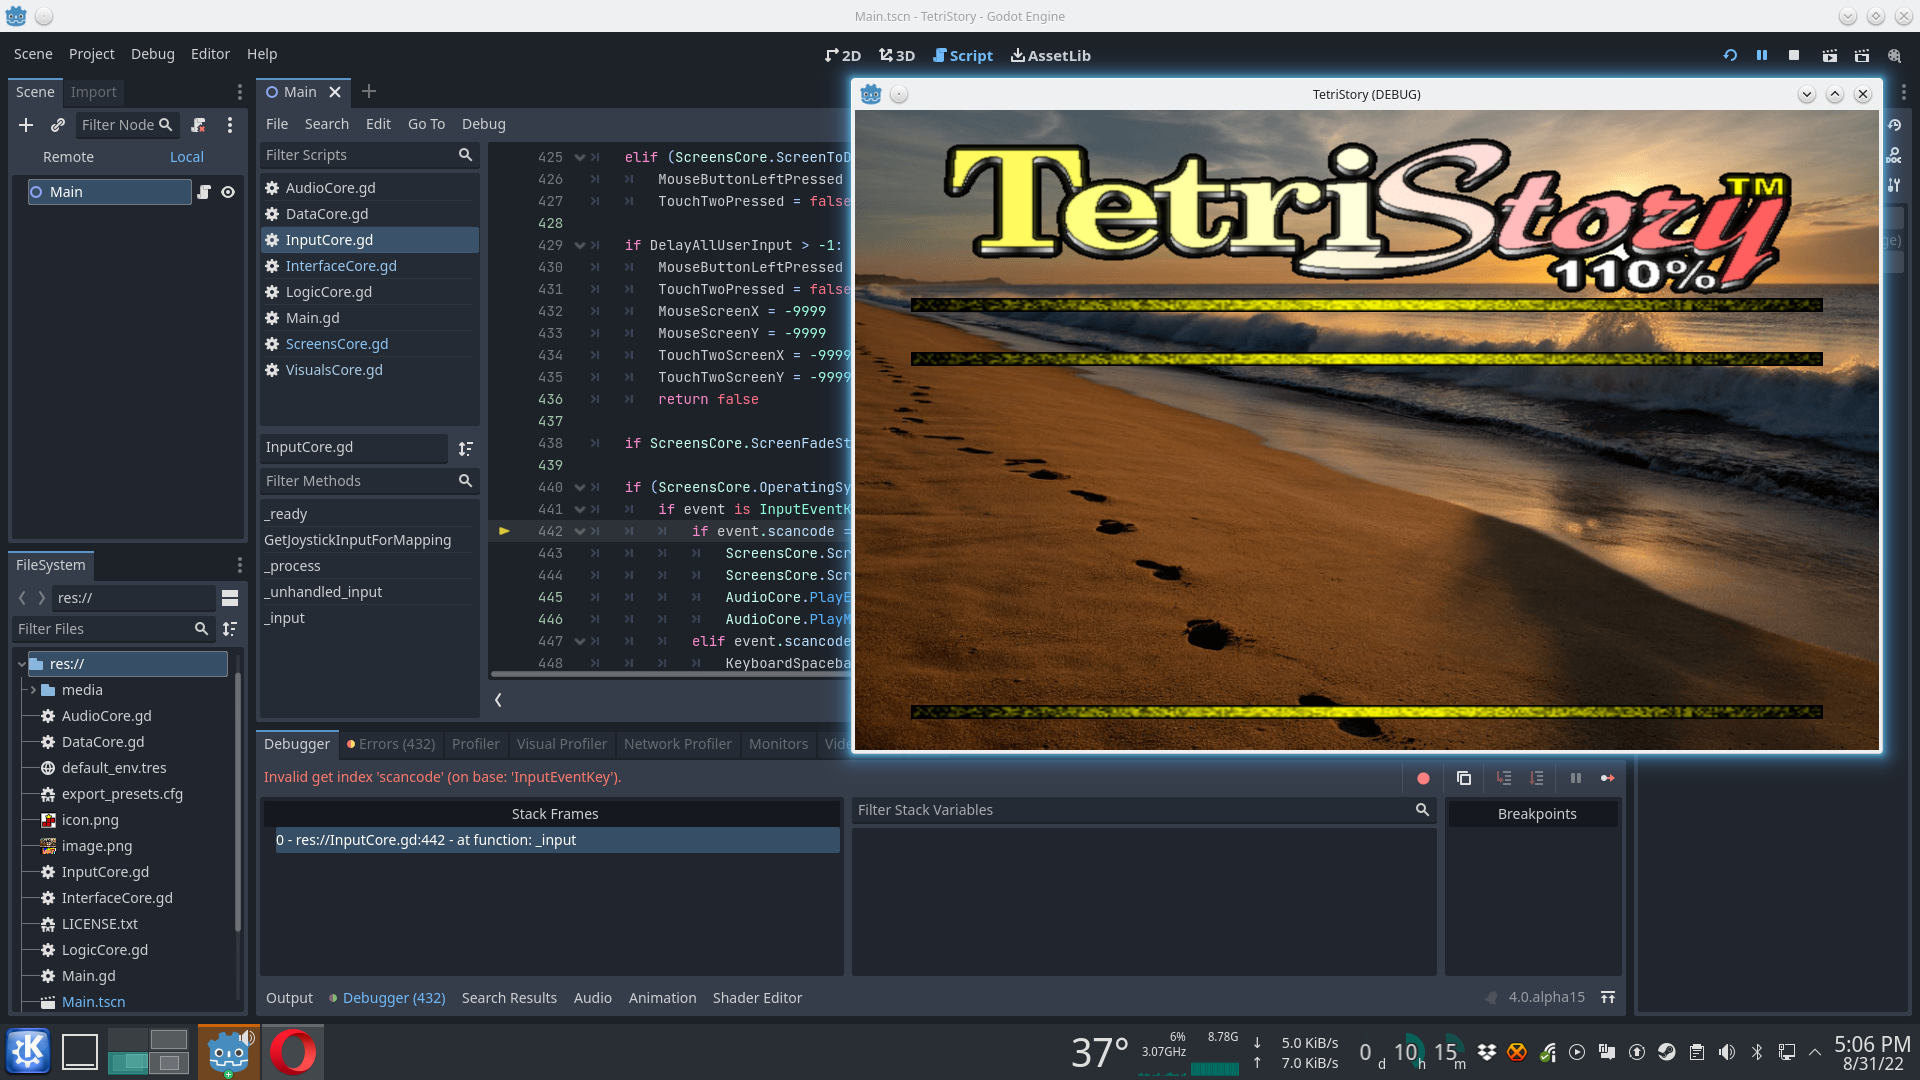Click the Filter Scripts search field
Image resolution: width=1920 pixels, height=1080 pixels.
tap(369, 155)
